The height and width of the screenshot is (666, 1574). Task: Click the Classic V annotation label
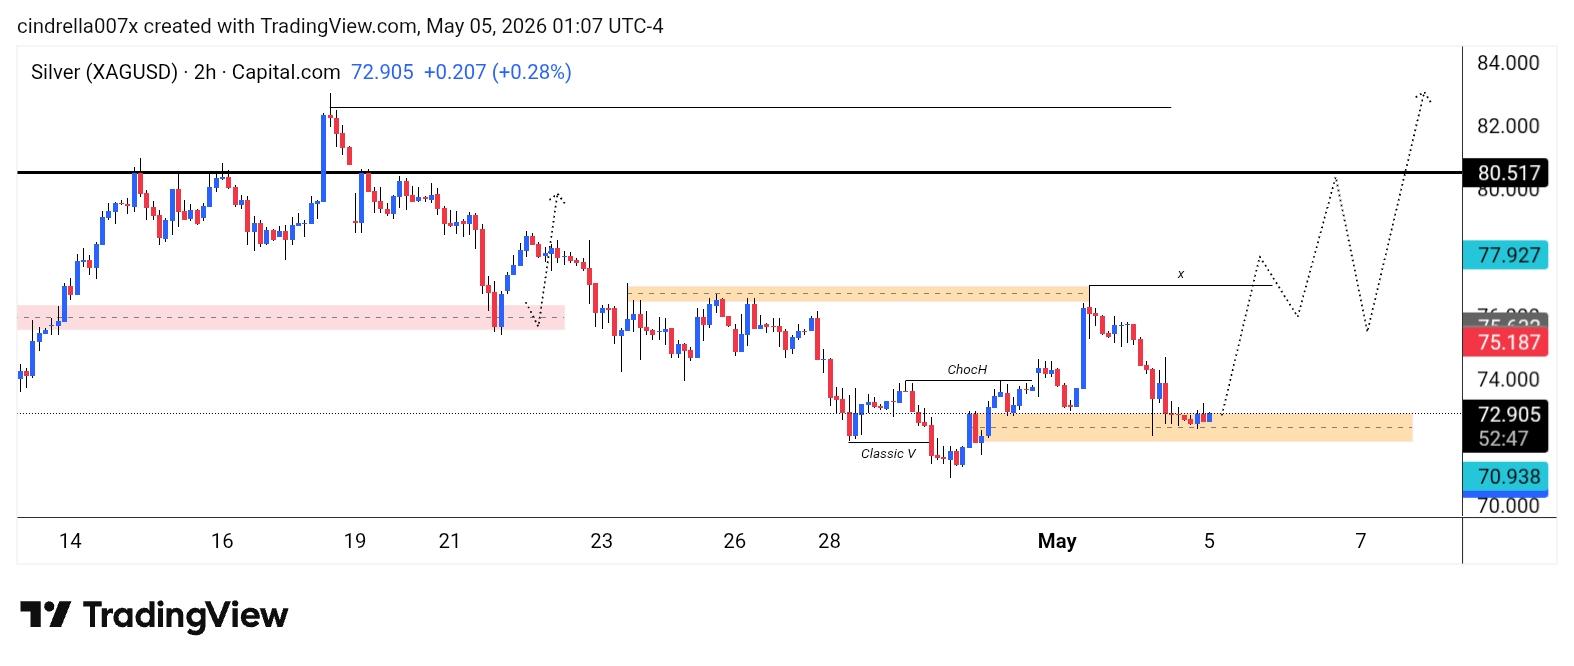[x=888, y=454]
